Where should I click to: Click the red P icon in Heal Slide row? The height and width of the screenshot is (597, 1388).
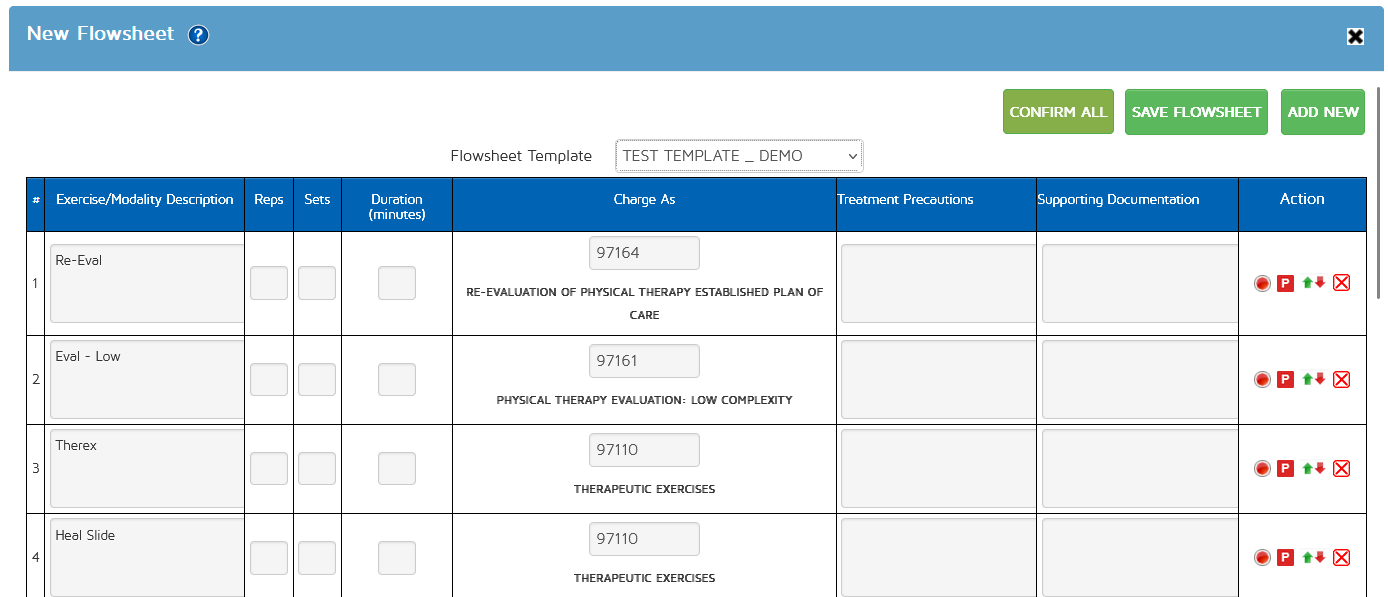tap(1286, 557)
